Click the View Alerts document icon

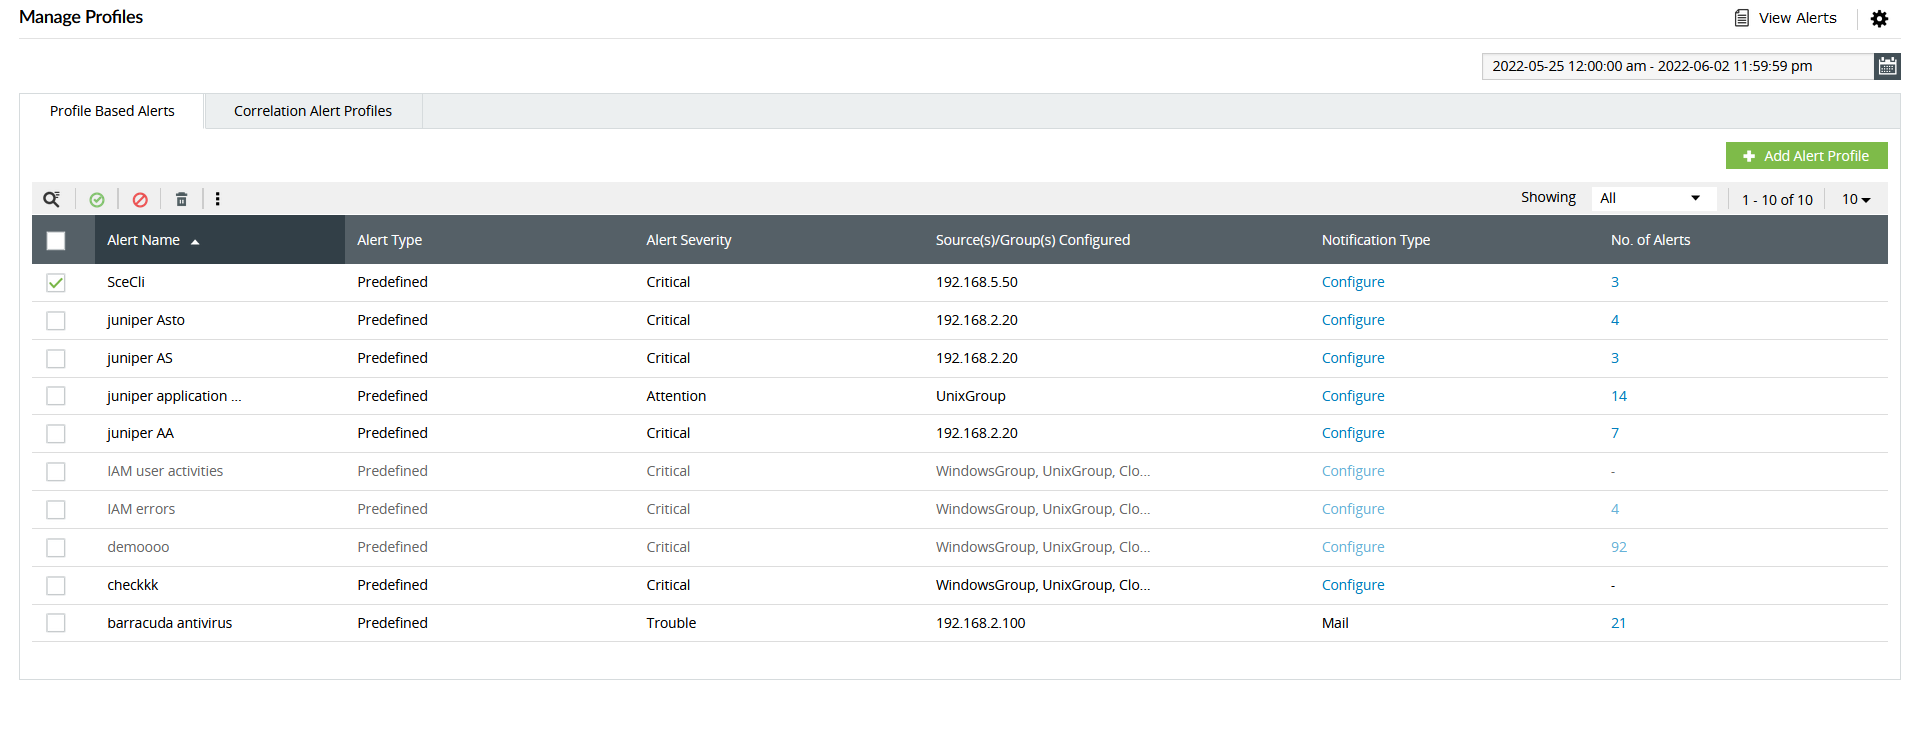[1742, 18]
